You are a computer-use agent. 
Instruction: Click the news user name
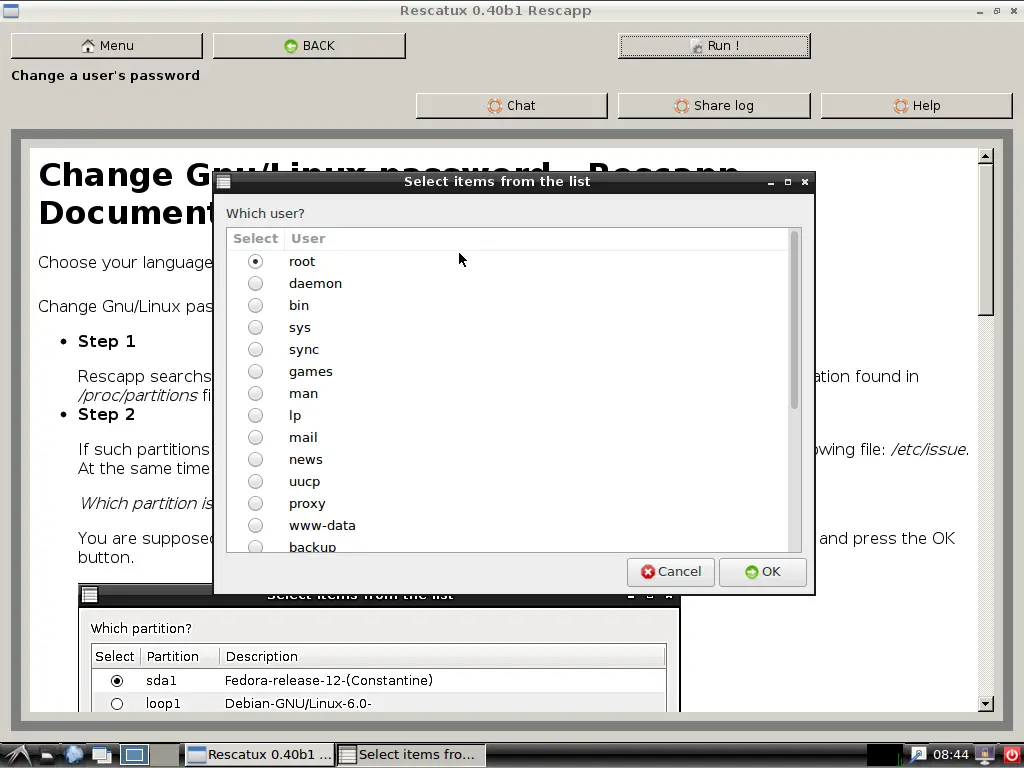click(x=306, y=460)
